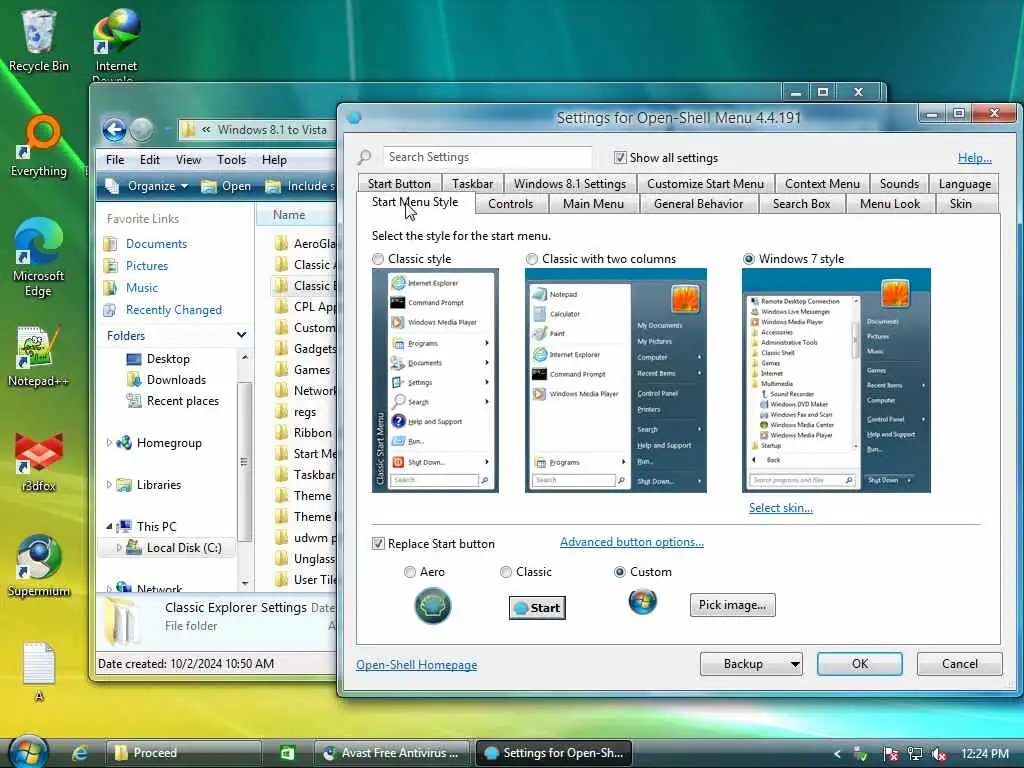Launch the Everything search desktop icon
This screenshot has width=1024, height=768.
coord(39,147)
